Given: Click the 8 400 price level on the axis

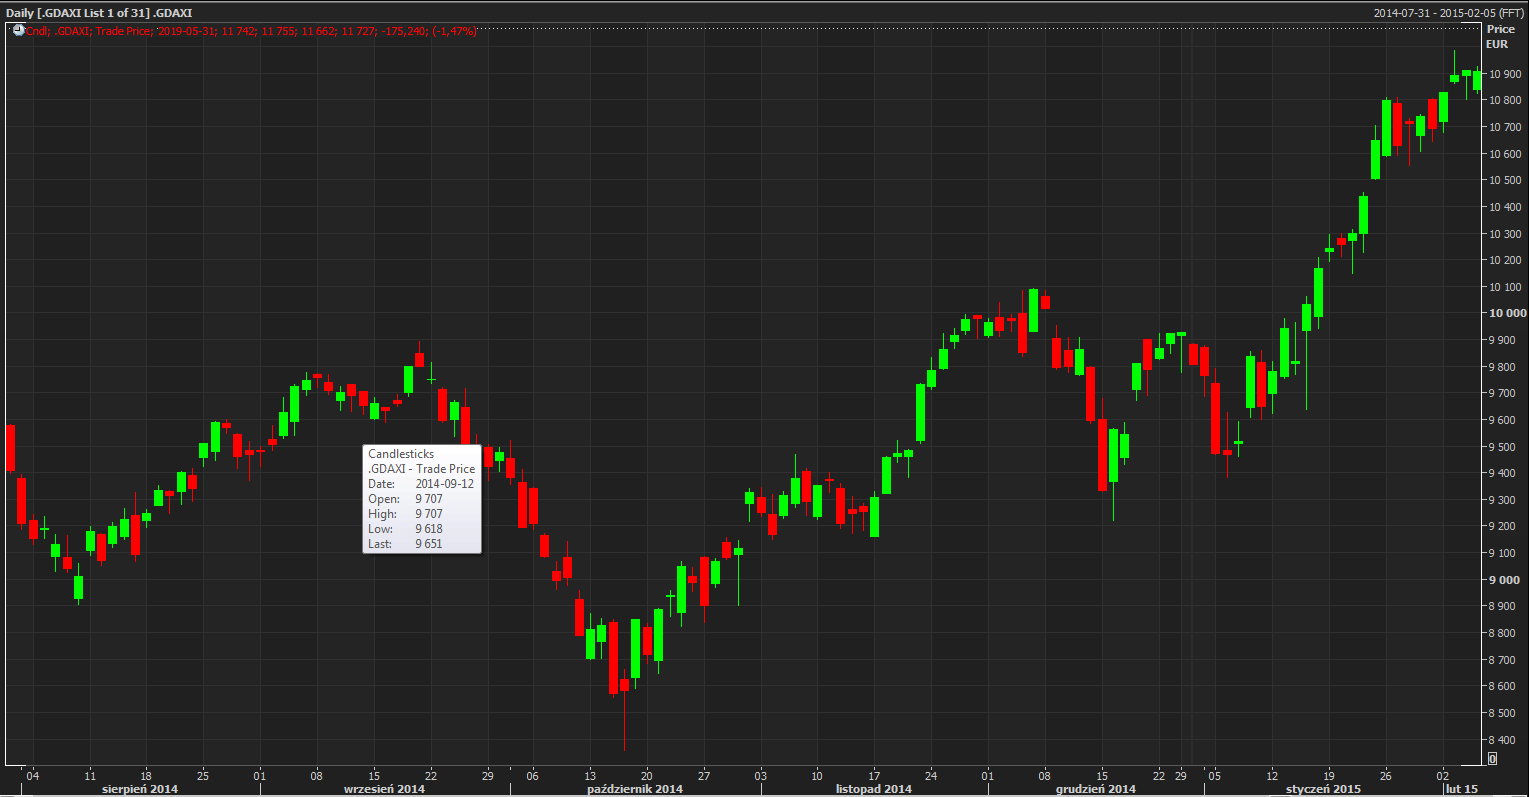Looking at the screenshot, I should click(1506, 740).
